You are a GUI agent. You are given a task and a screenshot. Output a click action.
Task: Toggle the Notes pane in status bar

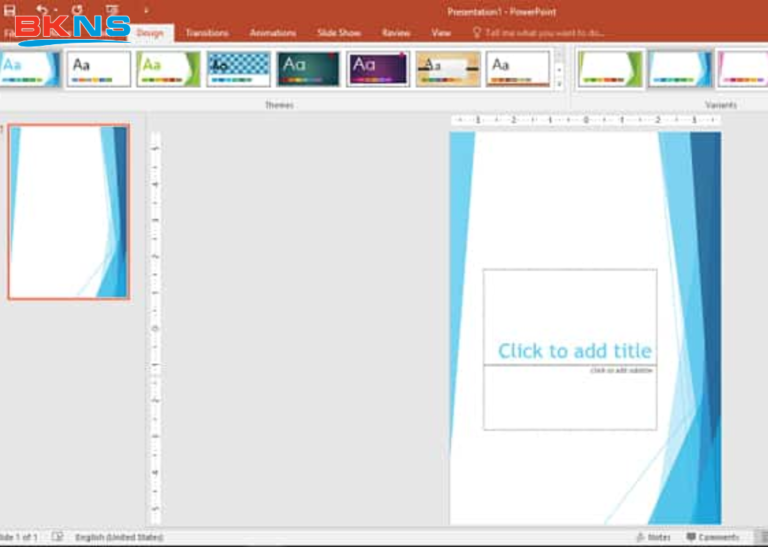653,537
